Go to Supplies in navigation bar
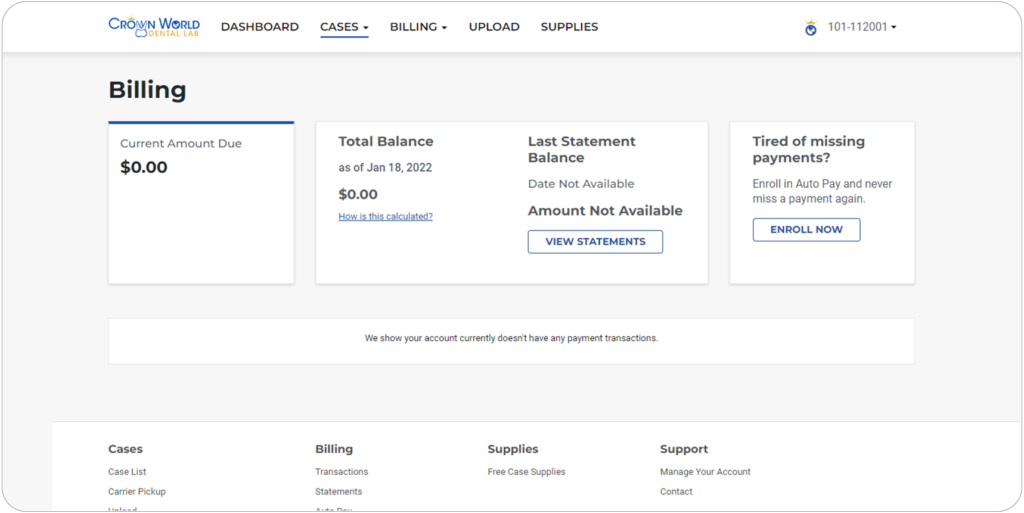Image resolution: width=1024 pixels, height=513 pixels. [x=569, y=27]
